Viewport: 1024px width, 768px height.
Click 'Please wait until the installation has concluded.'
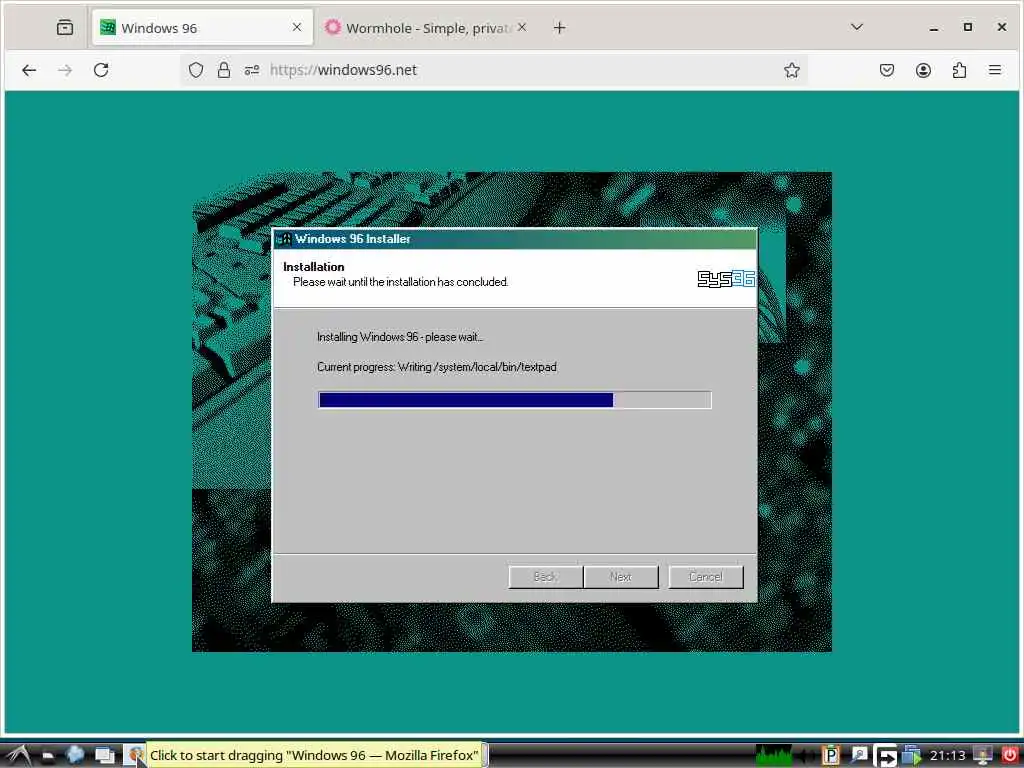400,282
